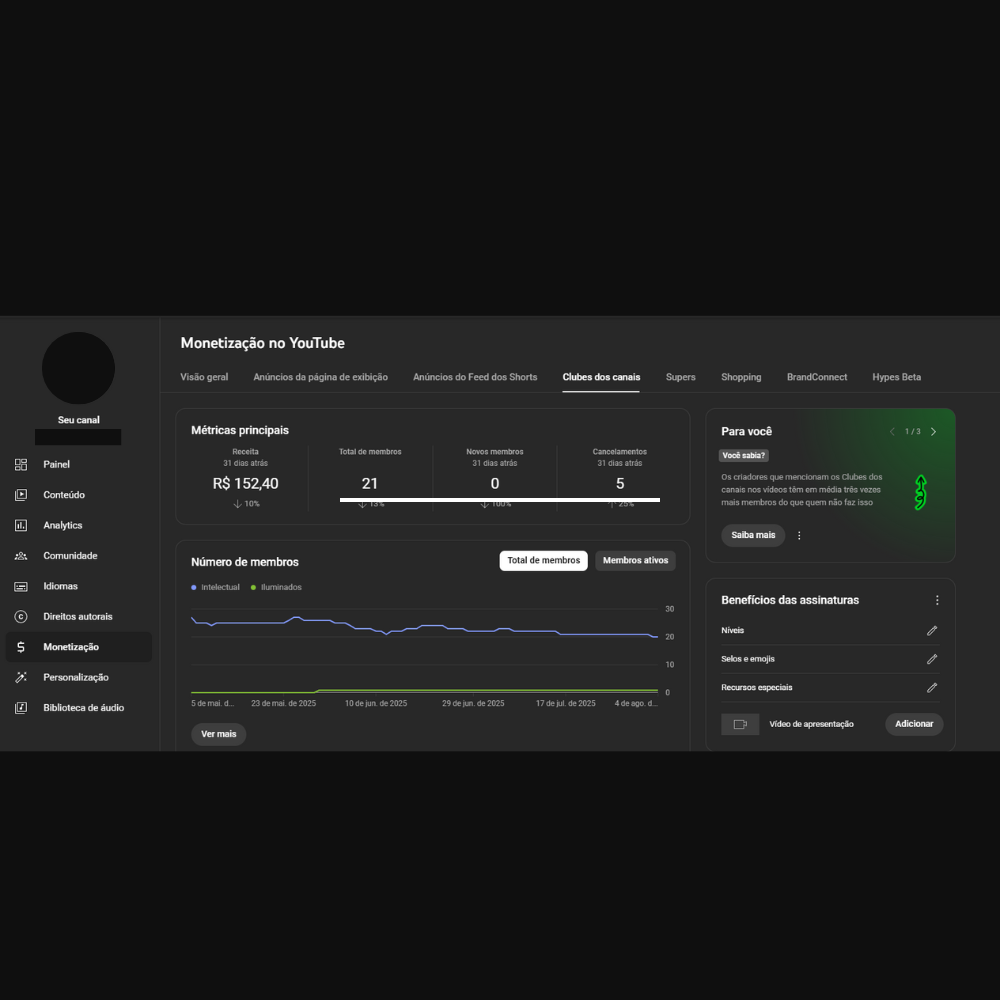Open Personalização magic wand icon
This screenshot has width=1000, height=1000.
coord(21,678)
